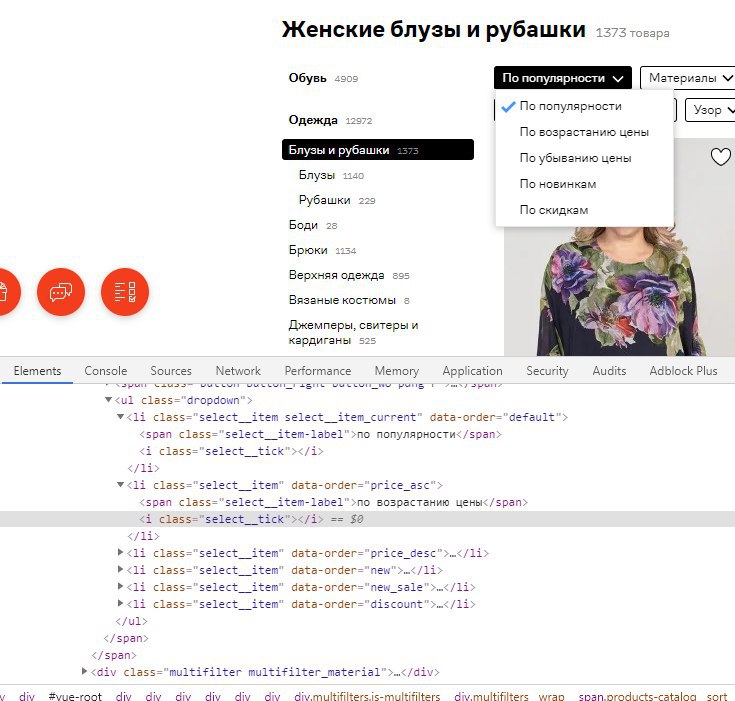Viewport: 735px width, 701px height.
Task: Open the Верхняя одежда category
Action: 337,275
